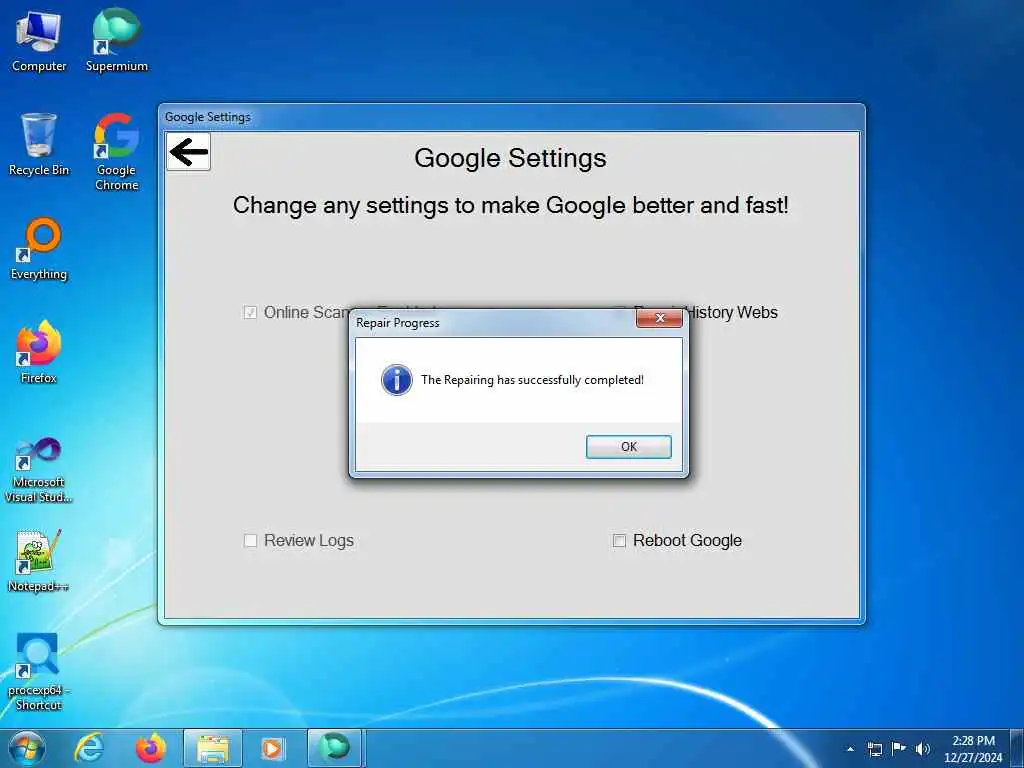The image size is (1024, 768).
Task: Click OK in the Repair Progress dialog
Action: pyautogui.click(x=628, y=447)
